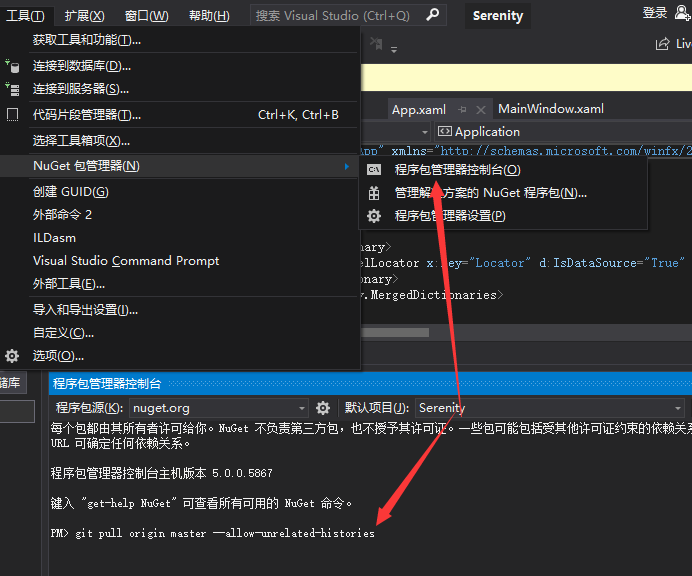Switch to the App.xaml tab

coord(418,109)
